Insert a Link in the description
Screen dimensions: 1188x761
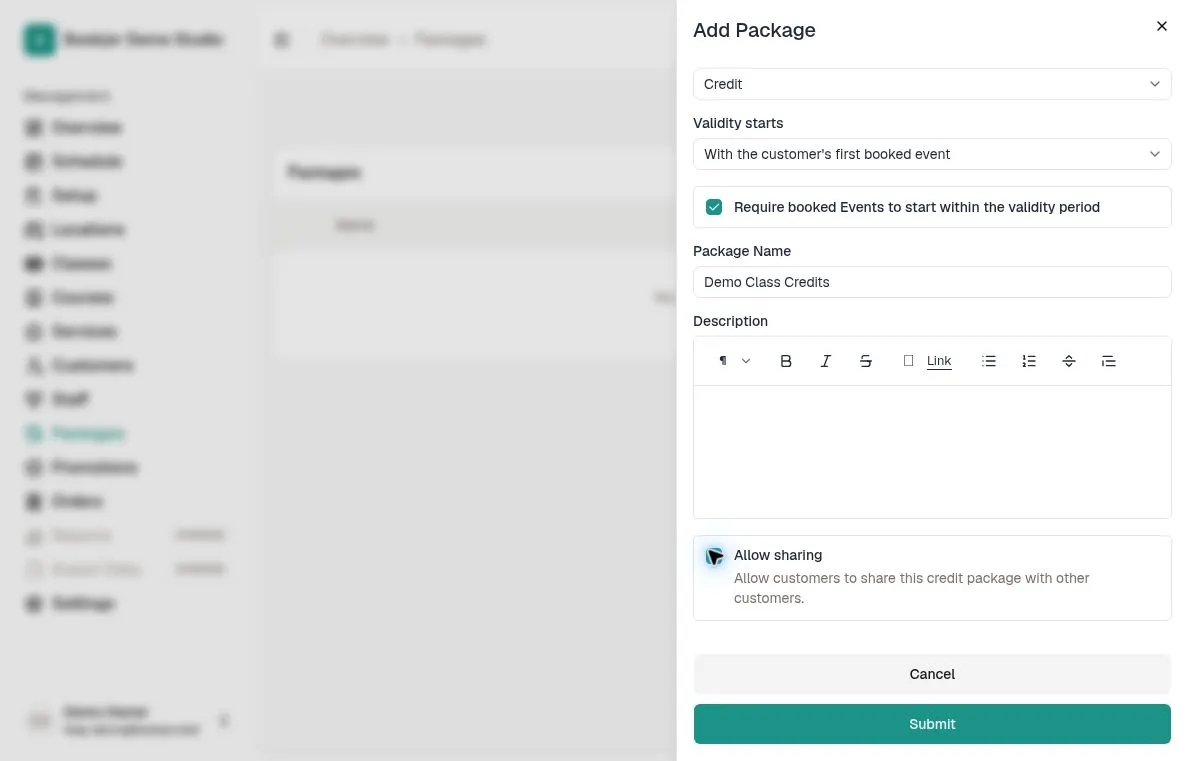[x=939, y=361]
